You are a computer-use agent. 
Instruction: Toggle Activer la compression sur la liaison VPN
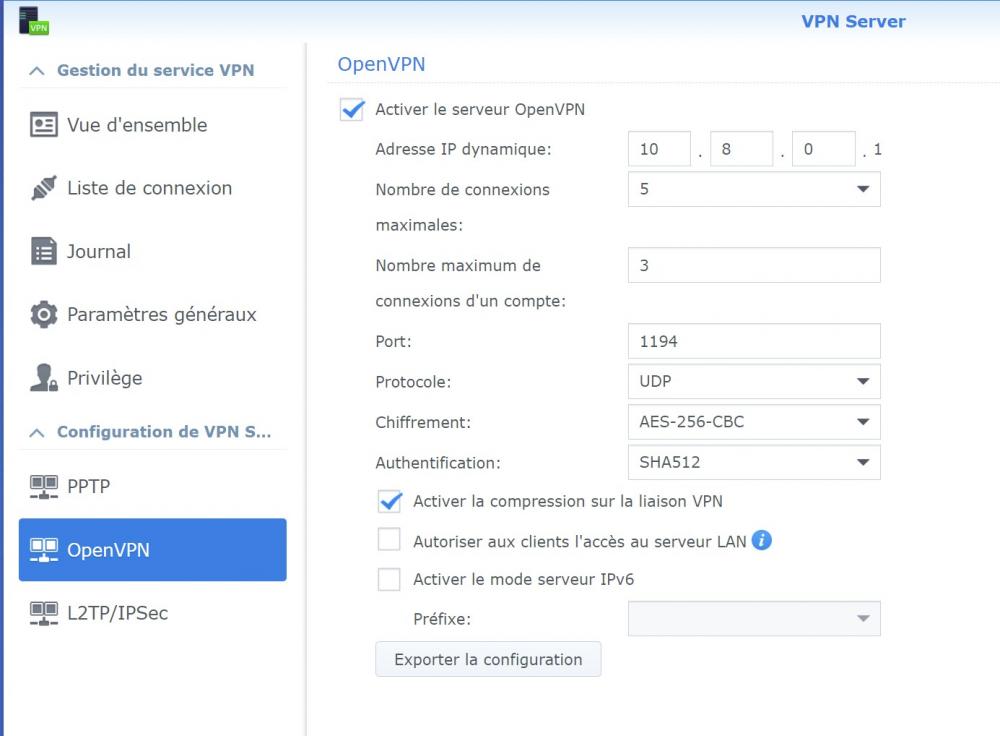tap(390, 501)
